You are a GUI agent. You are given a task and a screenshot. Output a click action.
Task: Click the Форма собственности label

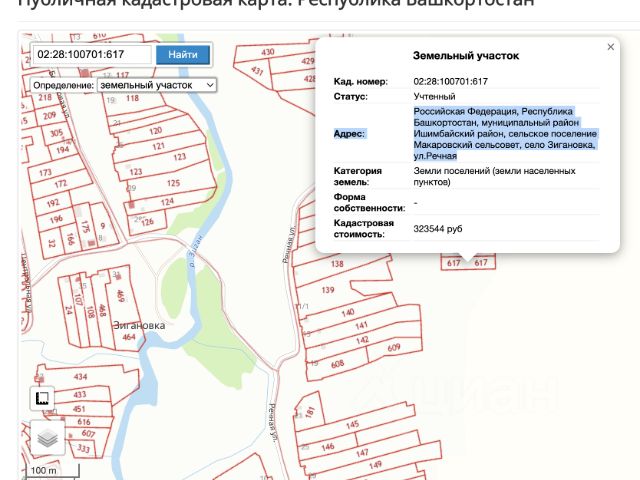pyautogui.click(x=369, y=202)
